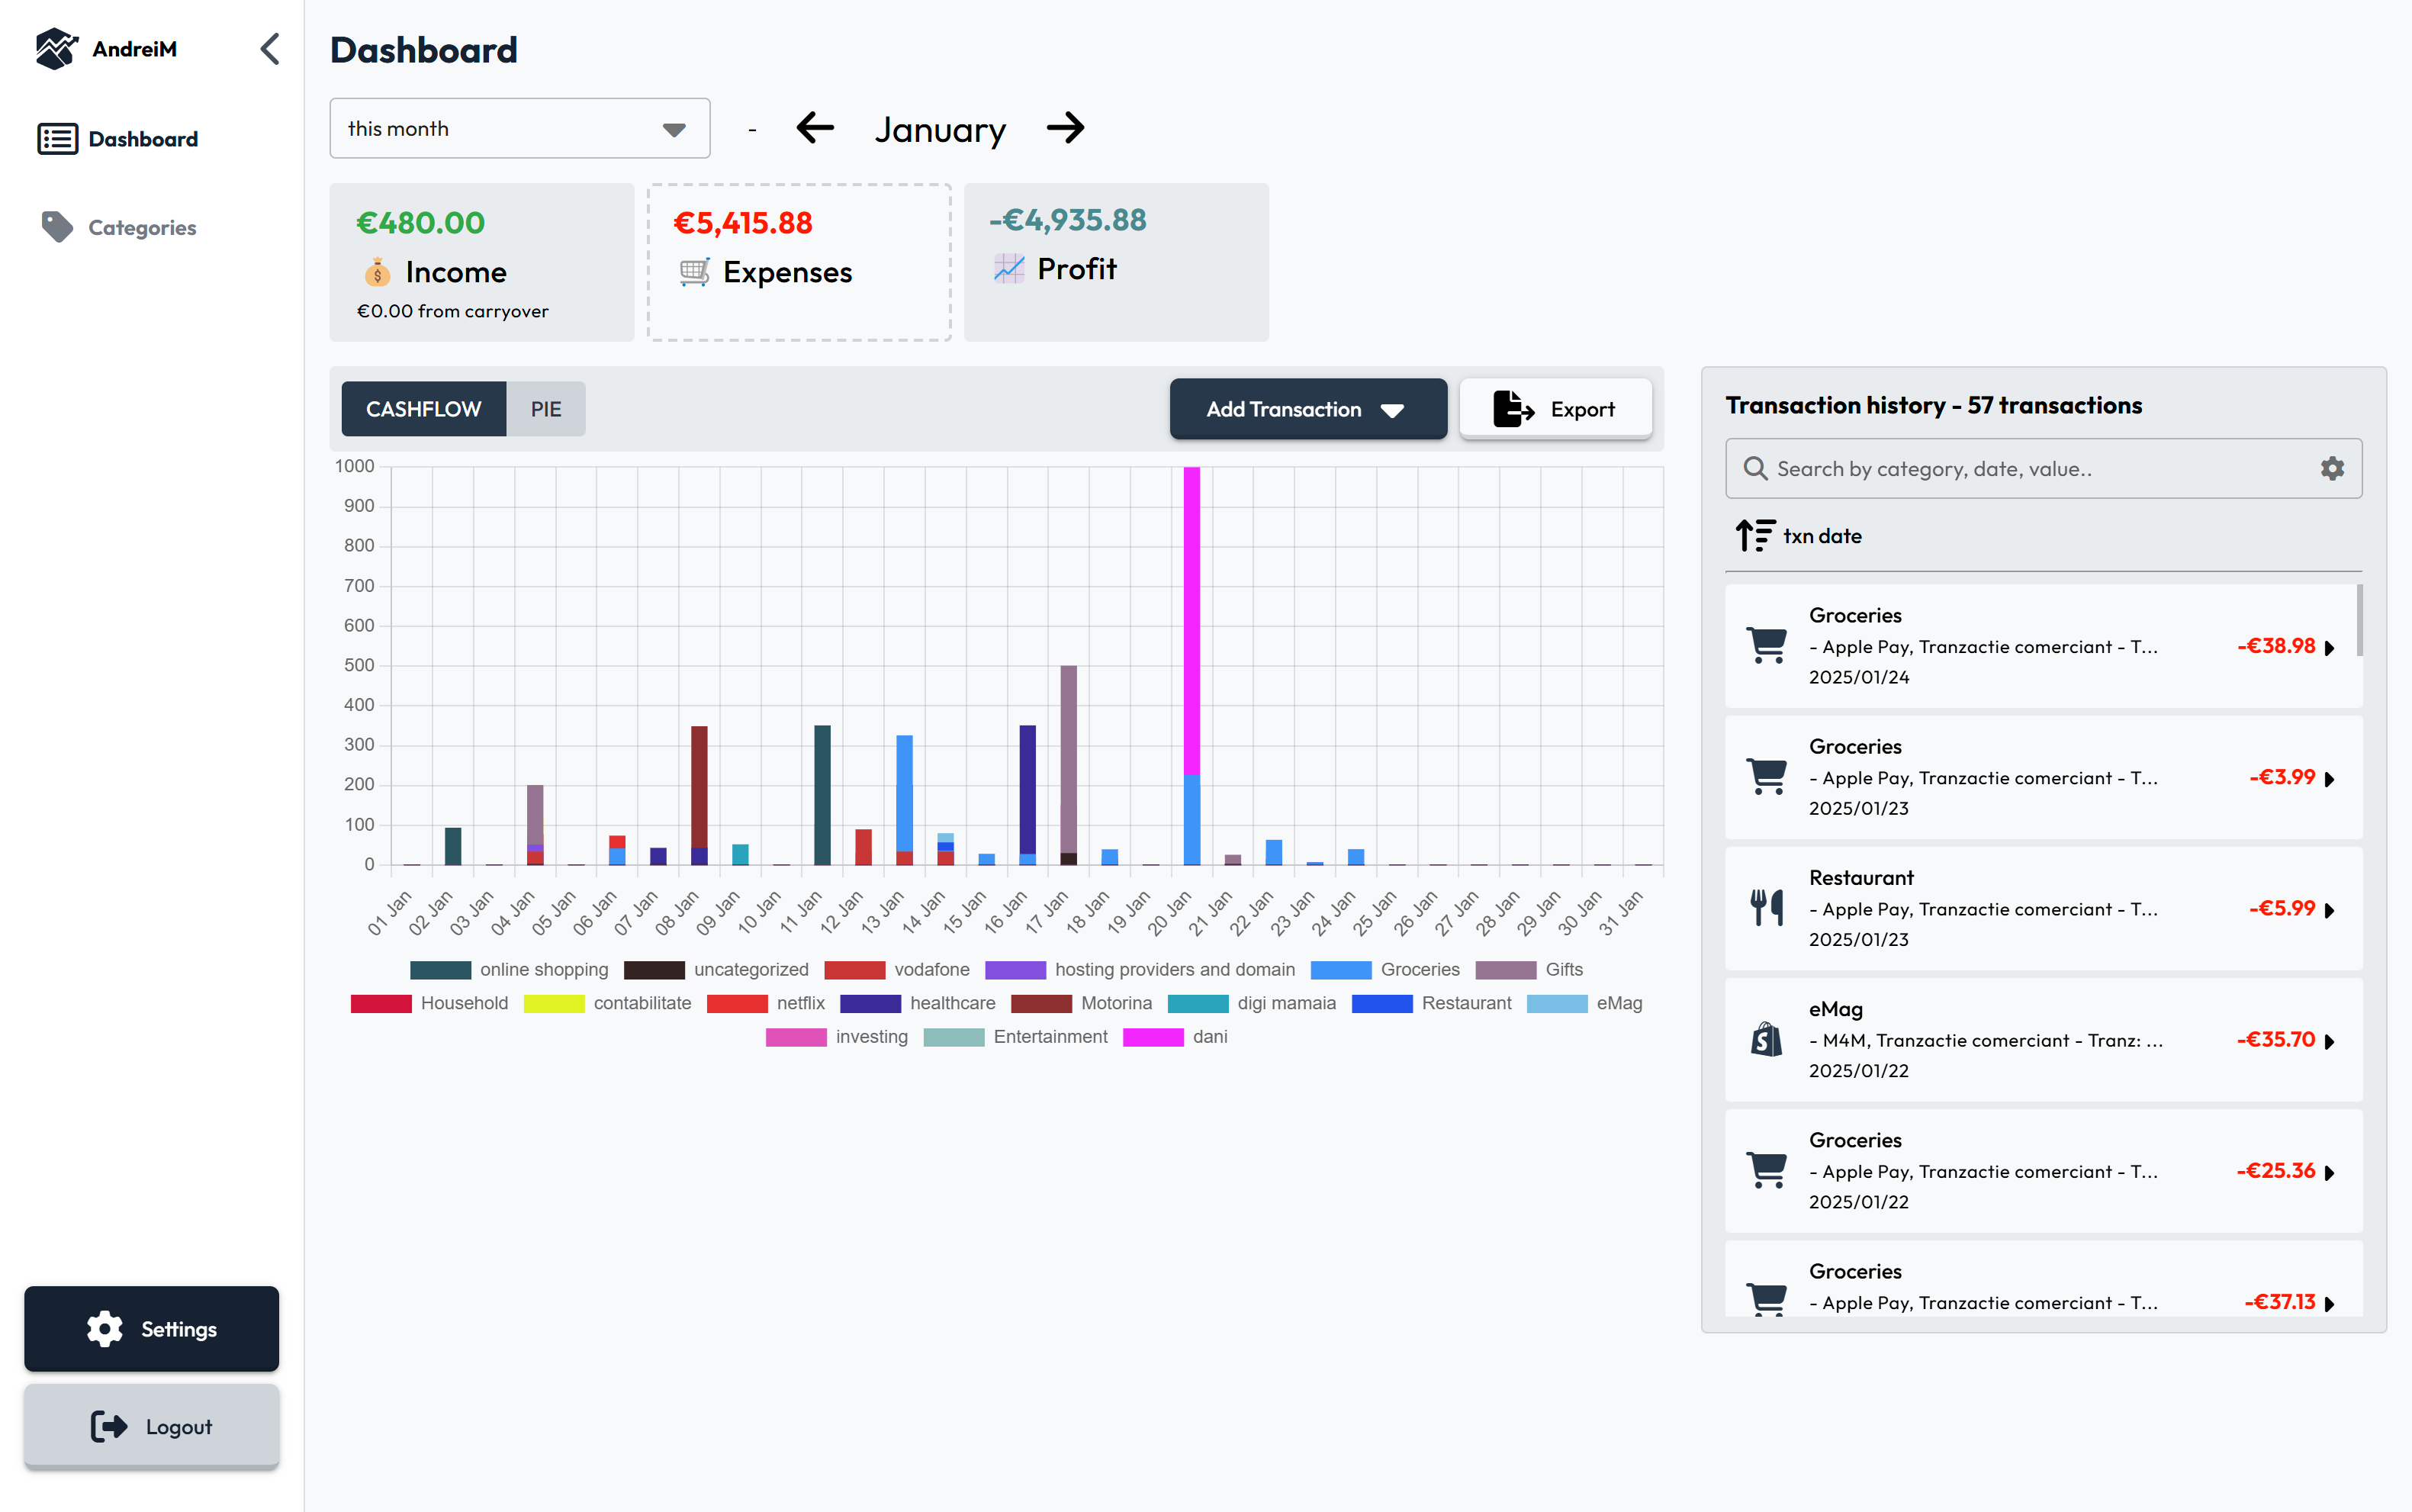
Task: Toggle the Household legend item
Action: pyautogui.click(x=430, y=1003)
